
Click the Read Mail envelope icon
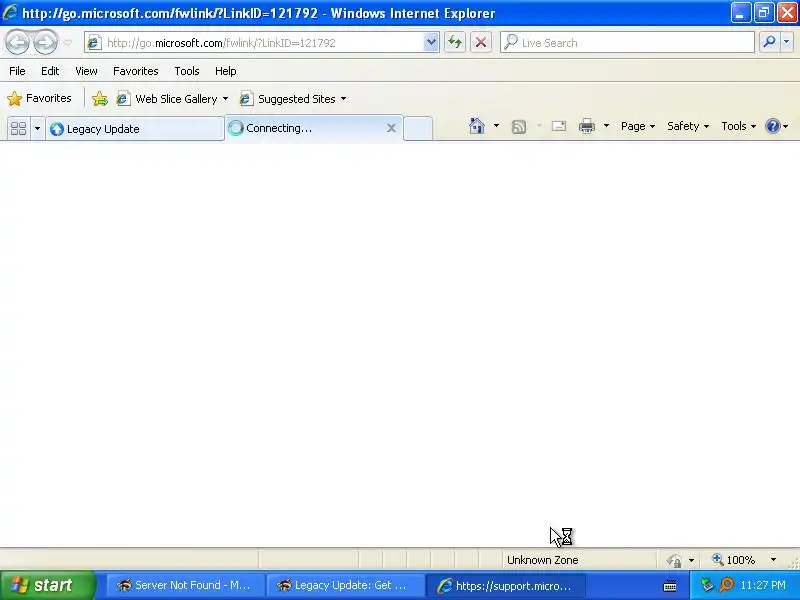tap(559, 126)
